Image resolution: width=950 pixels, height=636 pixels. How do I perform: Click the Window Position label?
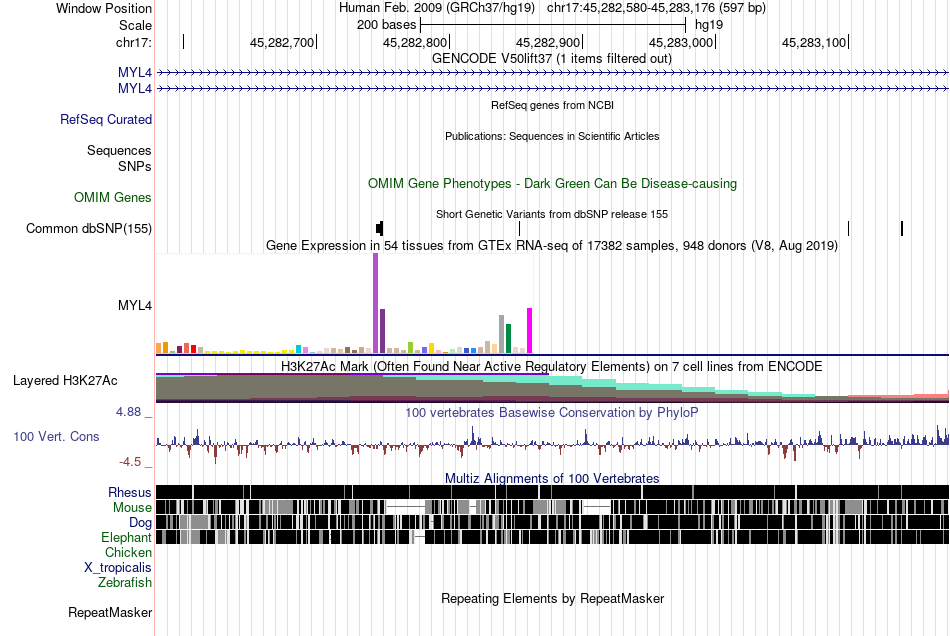[104, 8]
